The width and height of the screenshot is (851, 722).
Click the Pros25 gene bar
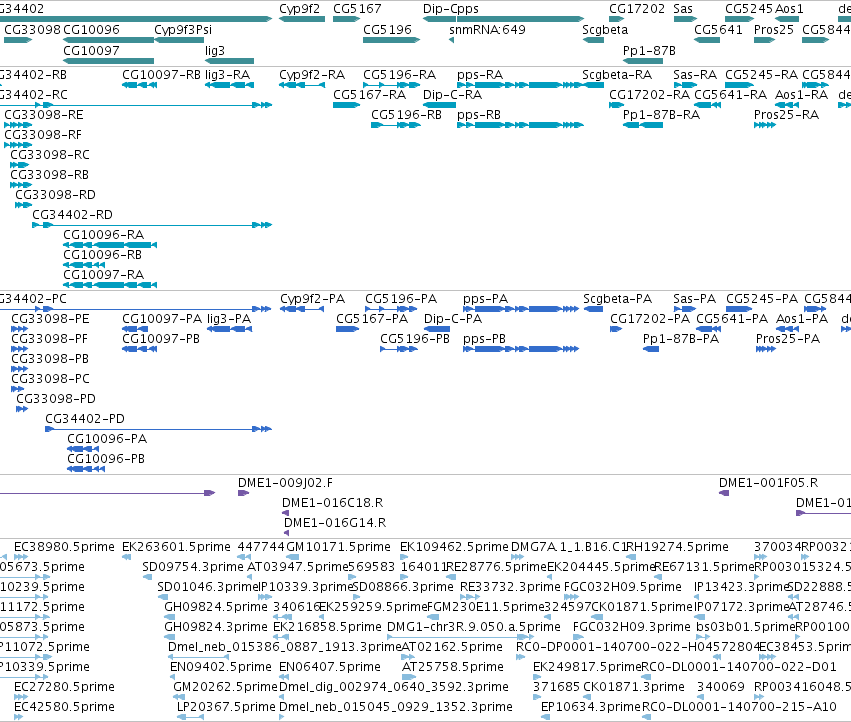pos(764,40)
